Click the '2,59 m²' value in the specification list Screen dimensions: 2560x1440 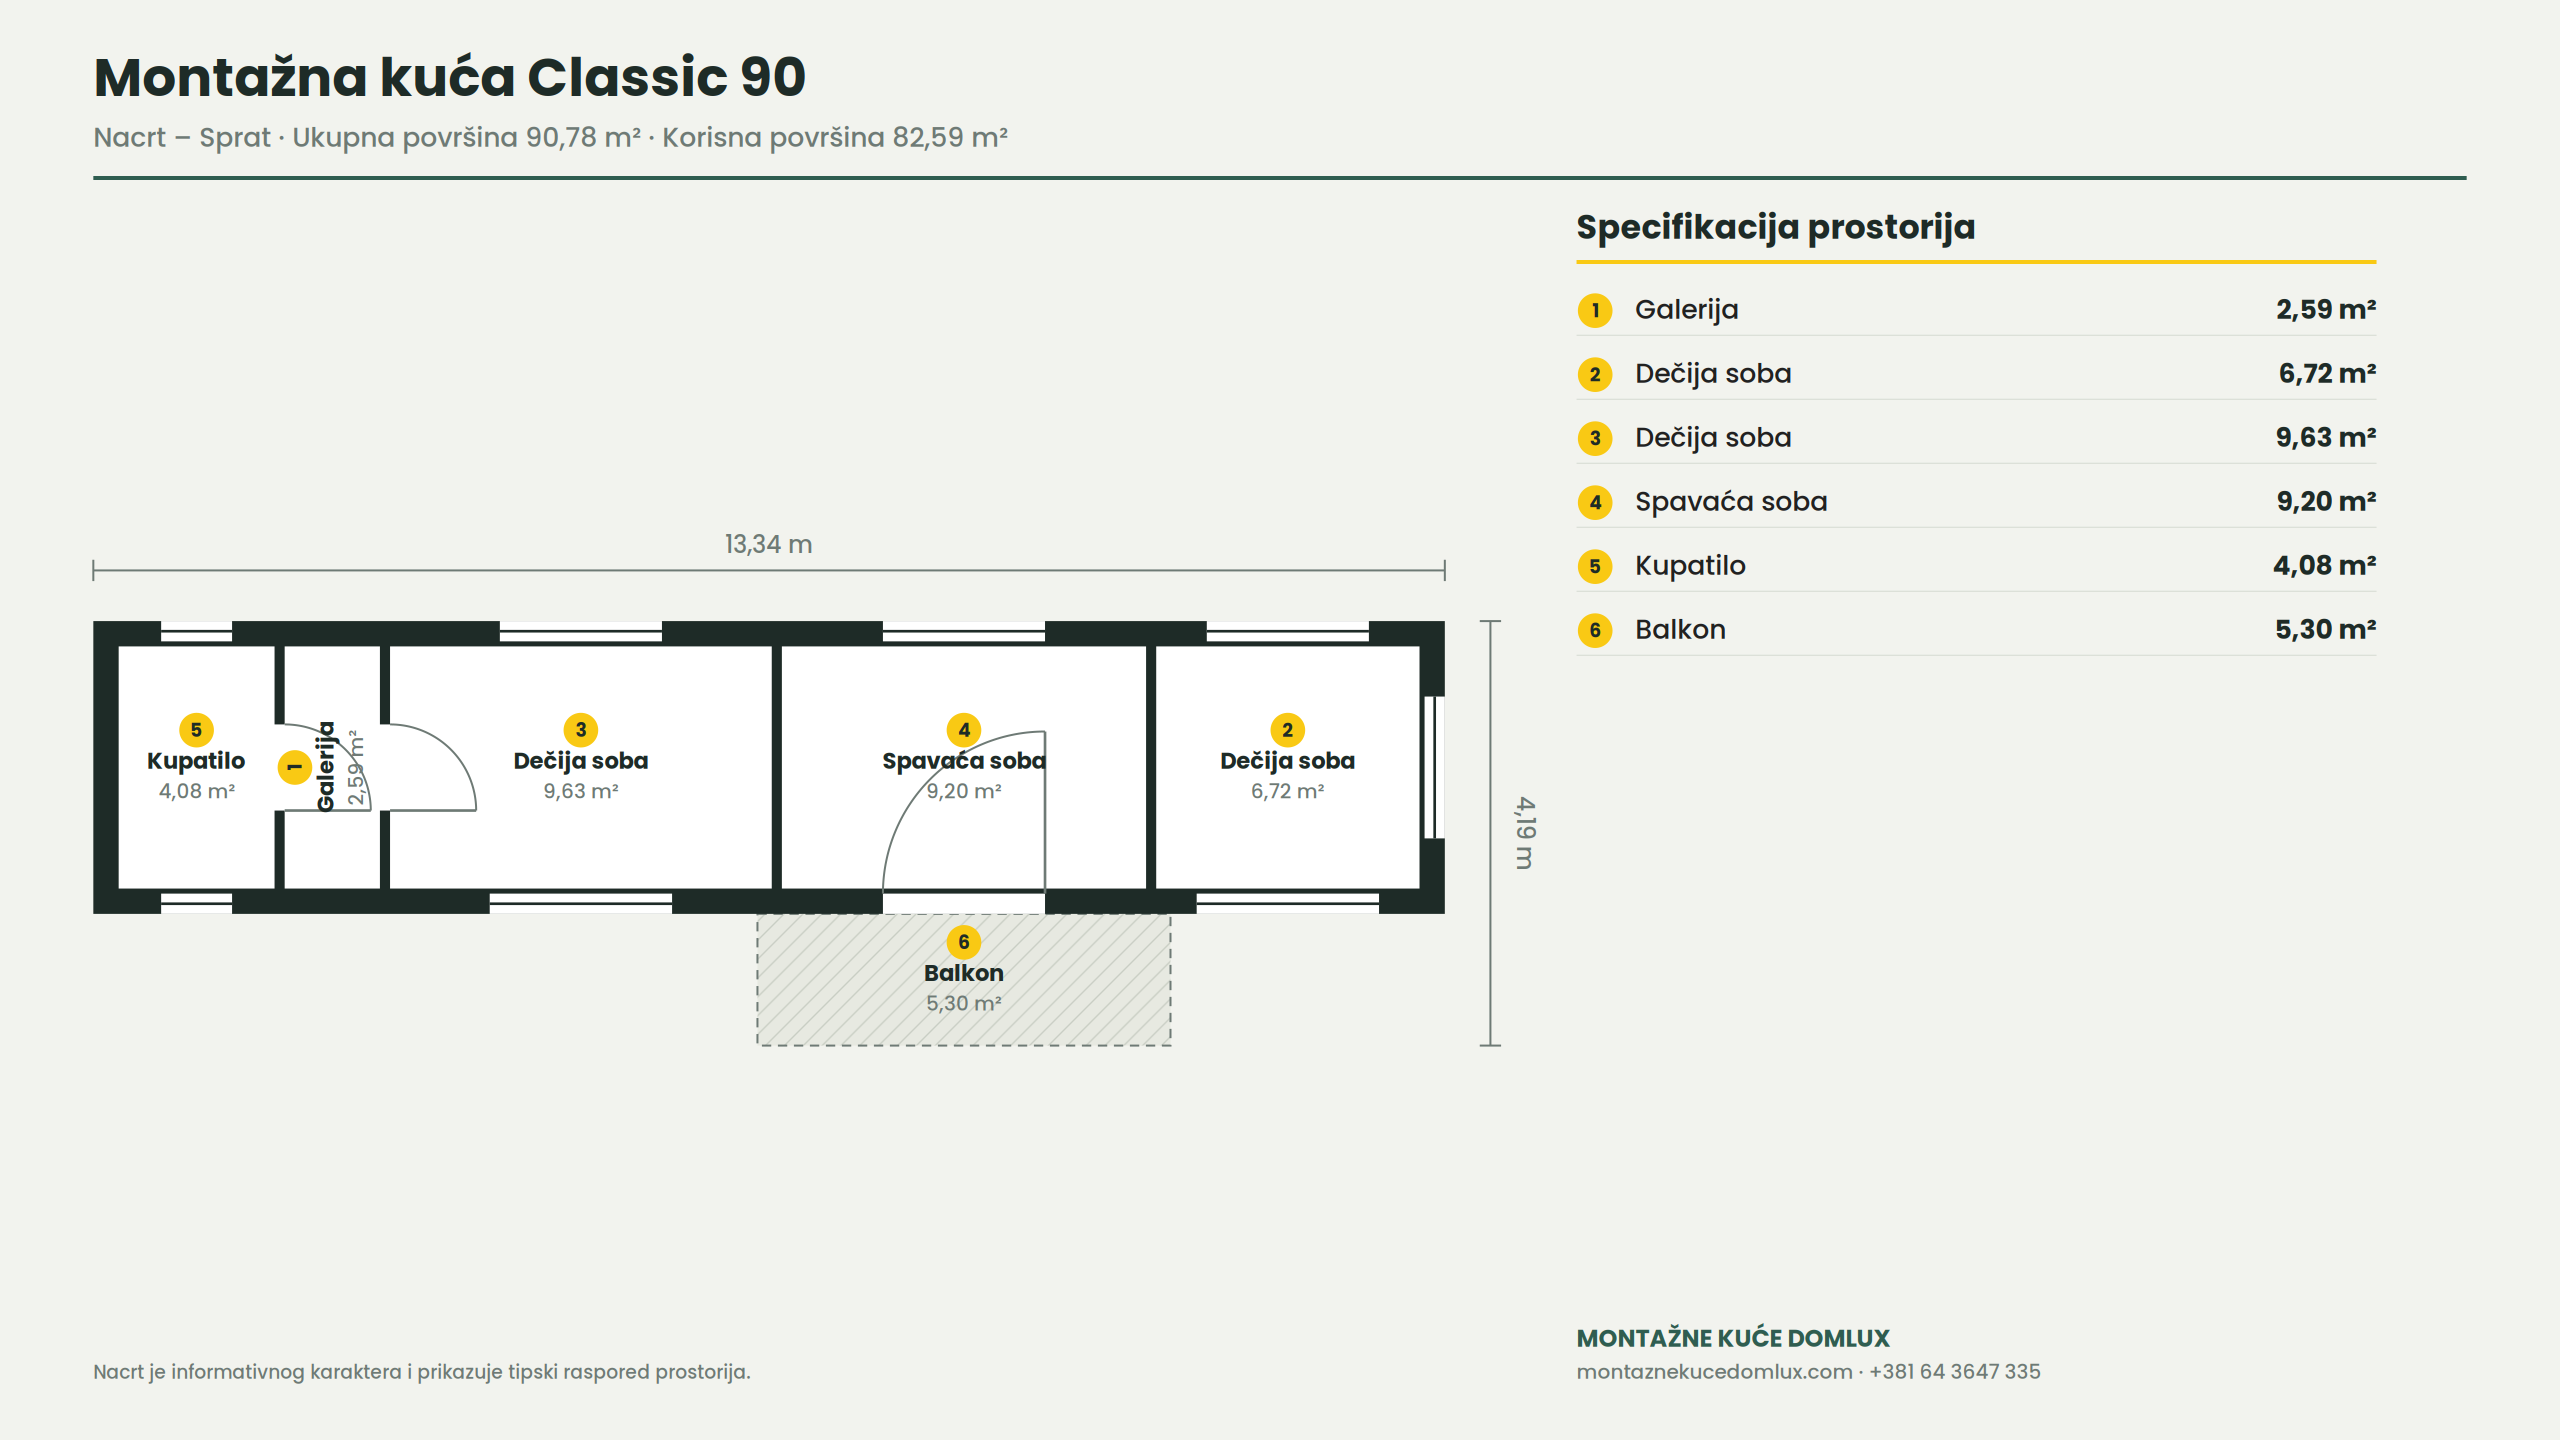pos(2326,310)
